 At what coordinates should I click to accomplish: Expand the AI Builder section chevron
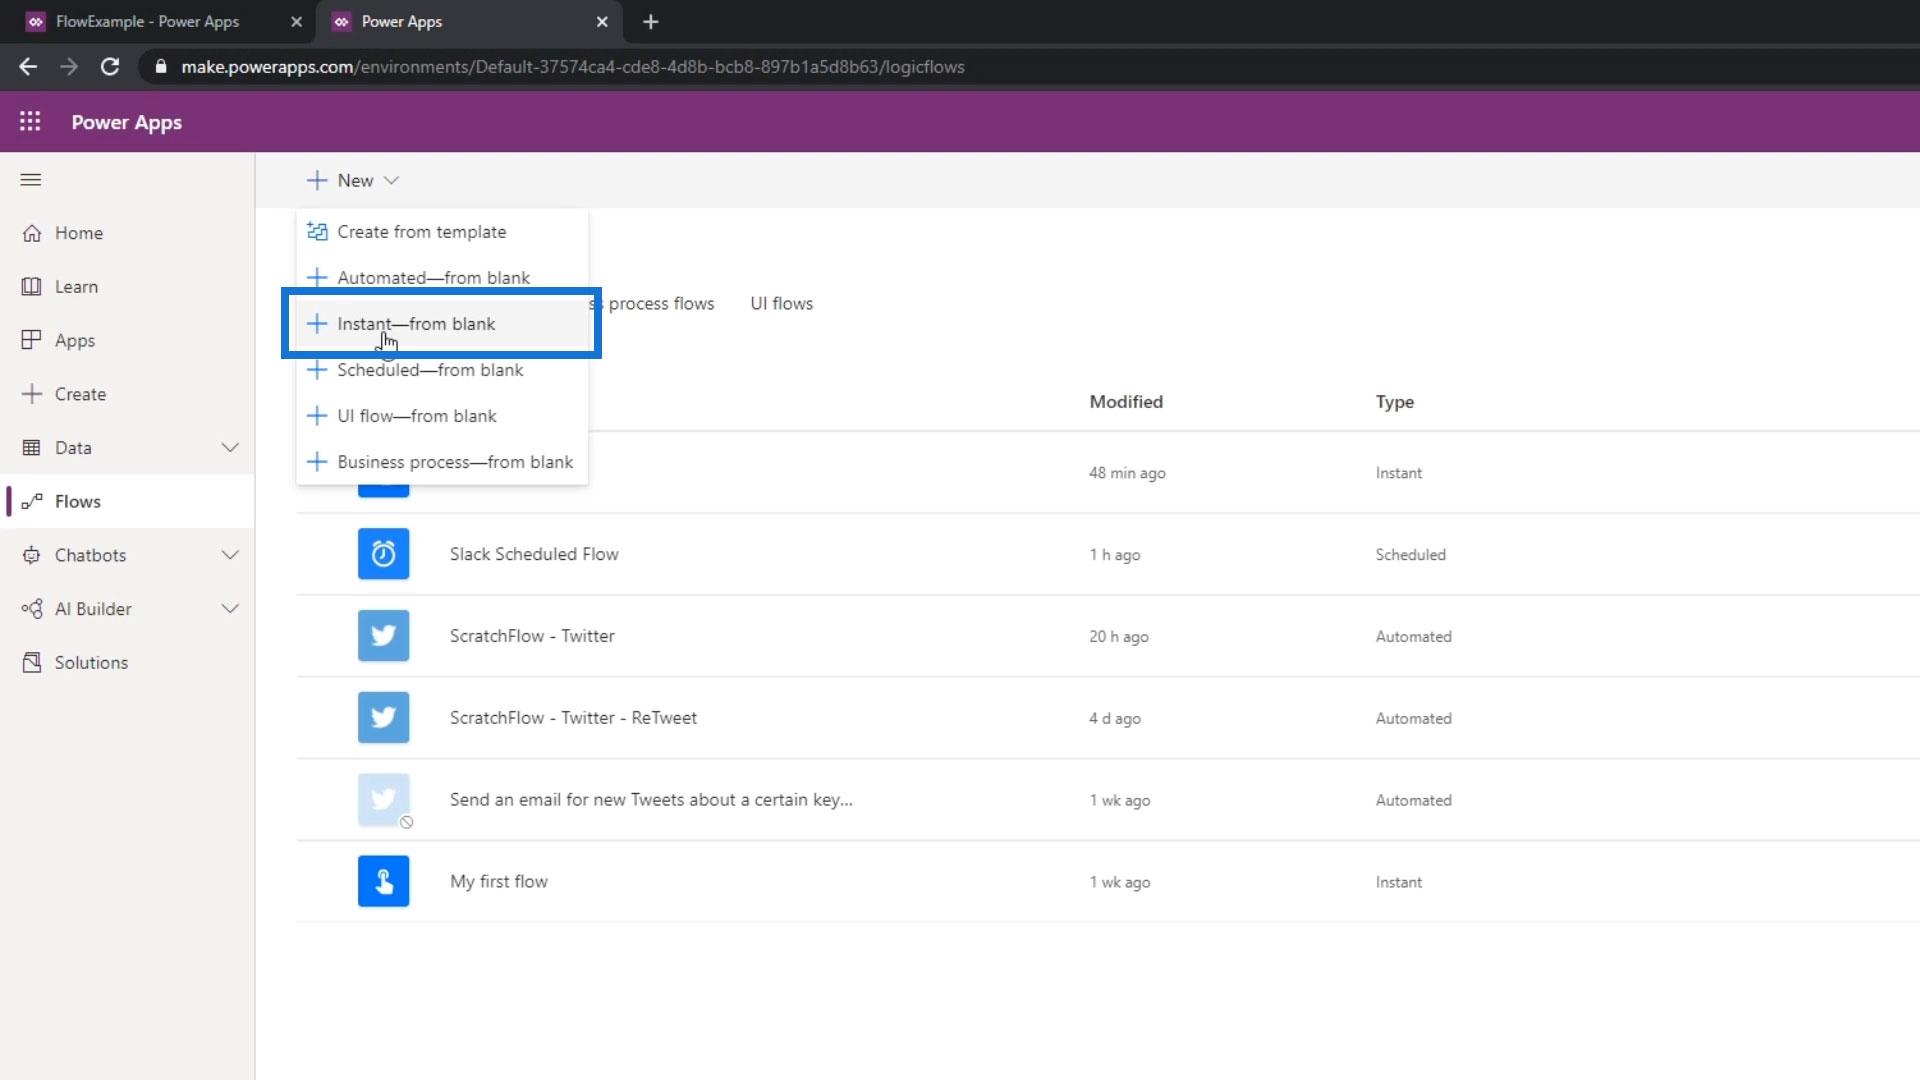(230, 609)
